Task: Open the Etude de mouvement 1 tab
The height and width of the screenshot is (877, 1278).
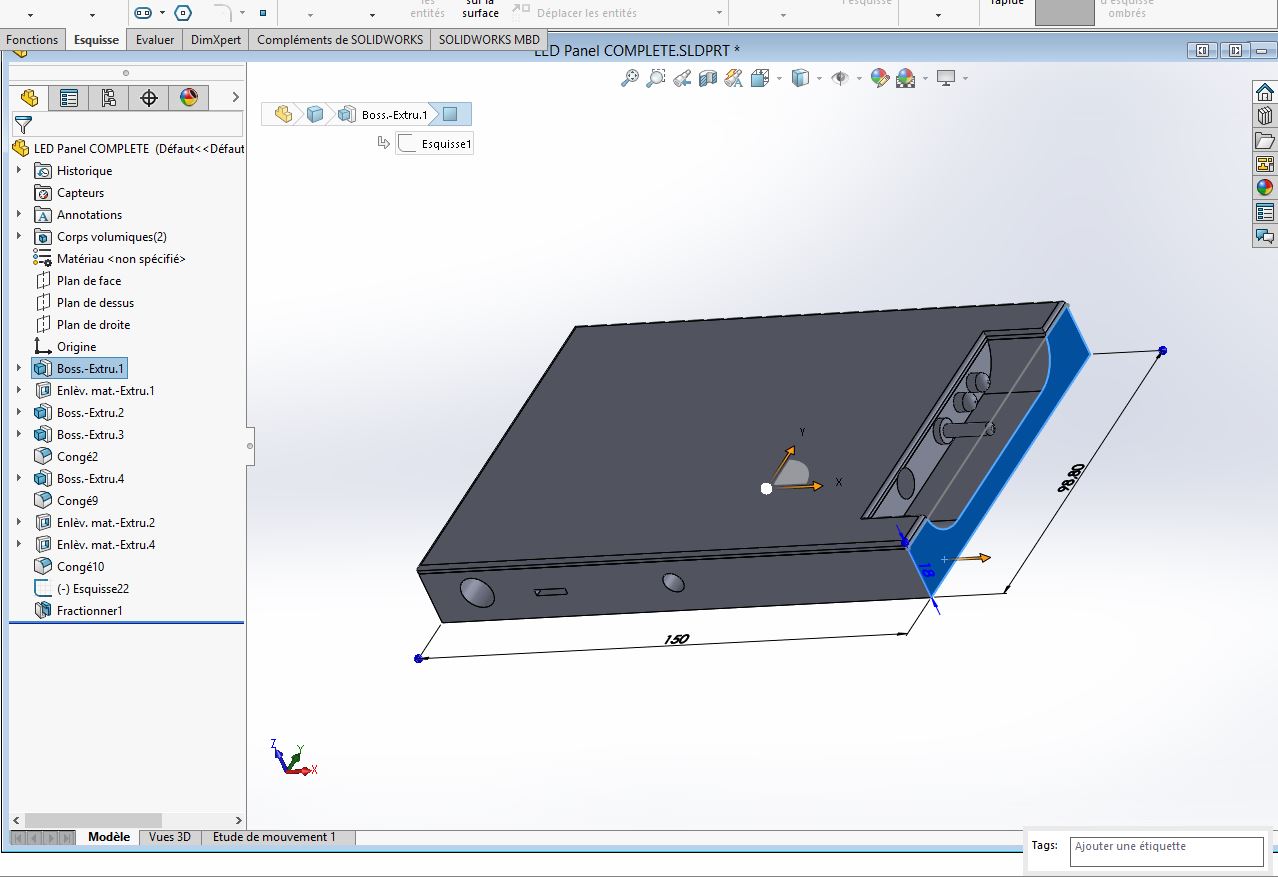Action: pyautogui.click(x=274, y=837)
